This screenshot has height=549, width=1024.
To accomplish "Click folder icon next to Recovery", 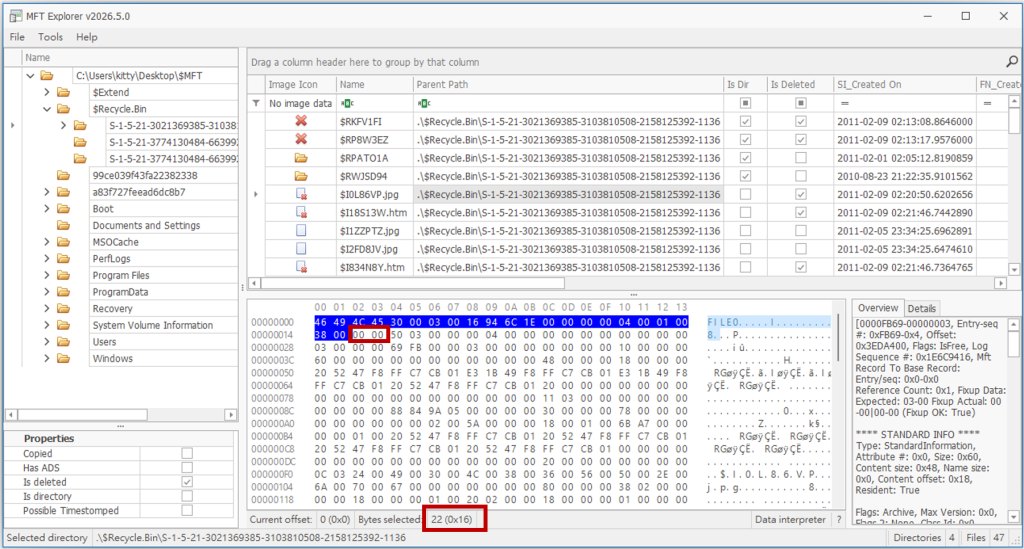I will (x=63, y=308).
